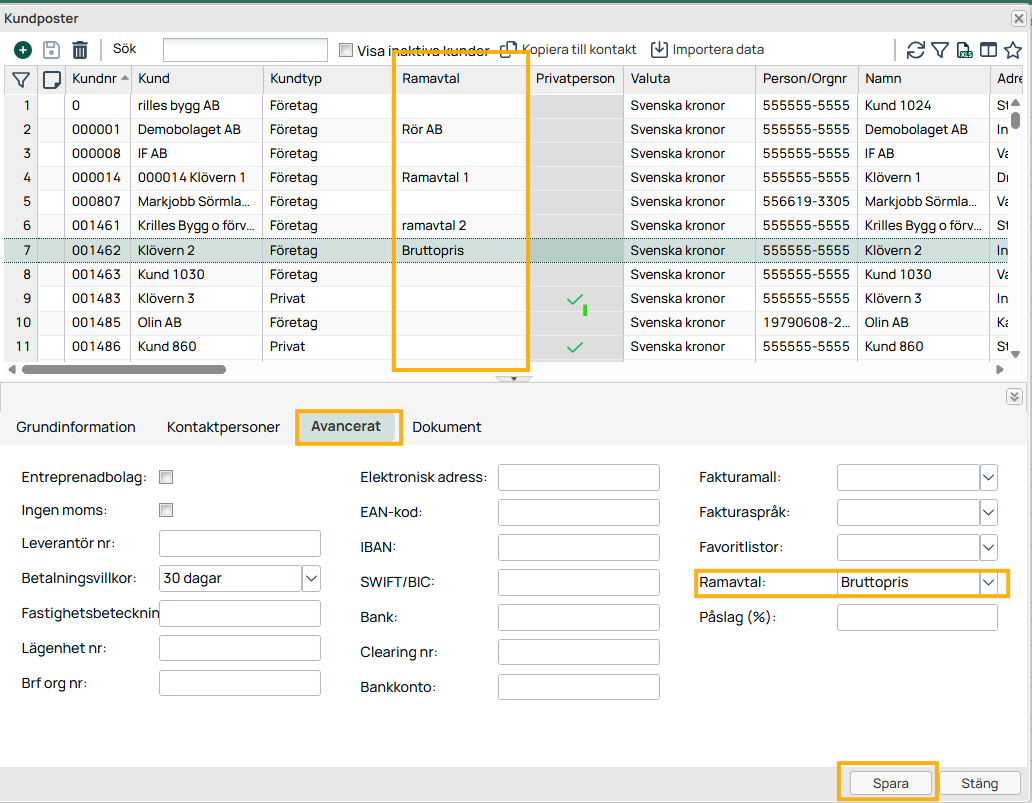Toggle Privatperson checkmark for Klövern 3

(575, 299)
